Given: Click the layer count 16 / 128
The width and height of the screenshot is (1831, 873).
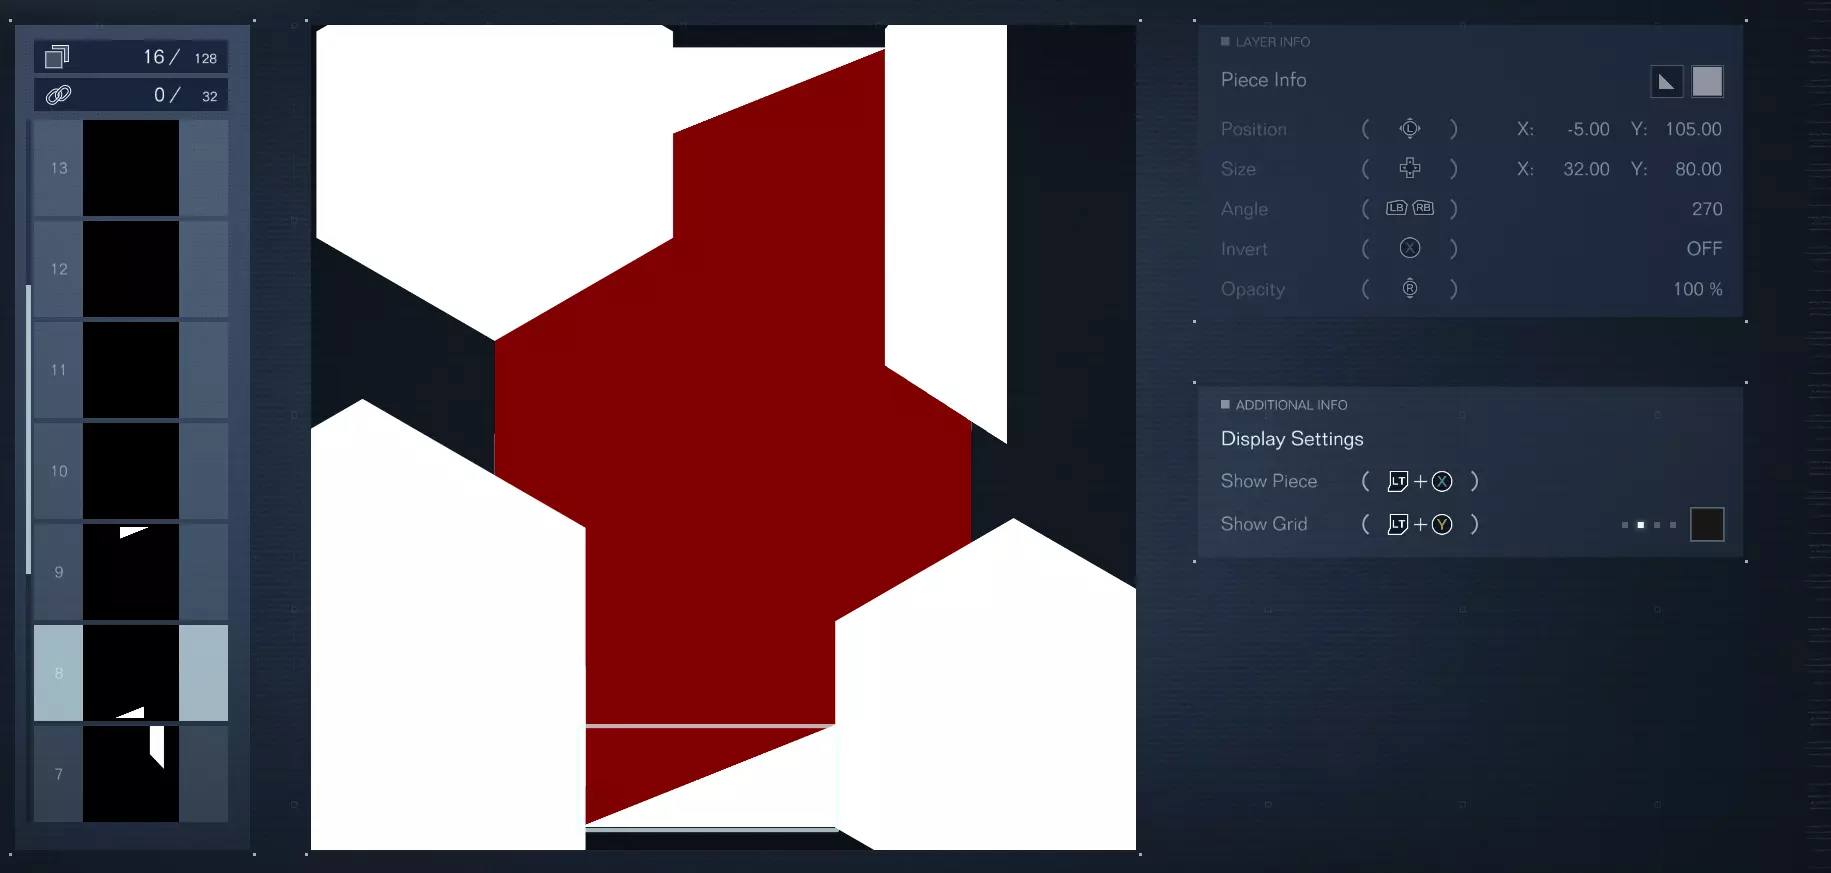Looking at the screenshot, I should (x=180, y=57).
